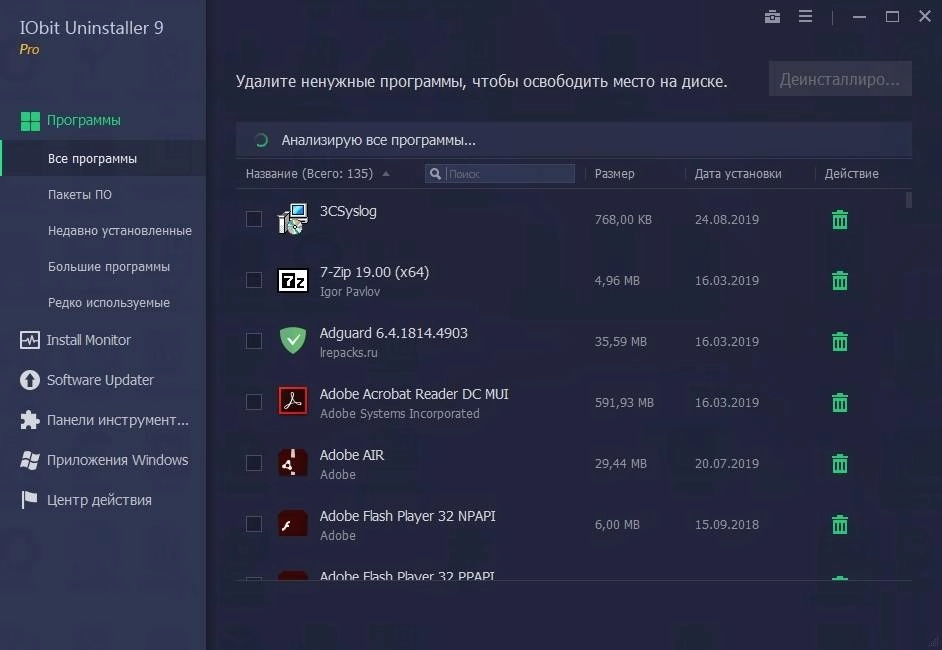Click the Adobe Acrobat Reader icon
This screenshot has width=942, height=650.
(293, 401)
